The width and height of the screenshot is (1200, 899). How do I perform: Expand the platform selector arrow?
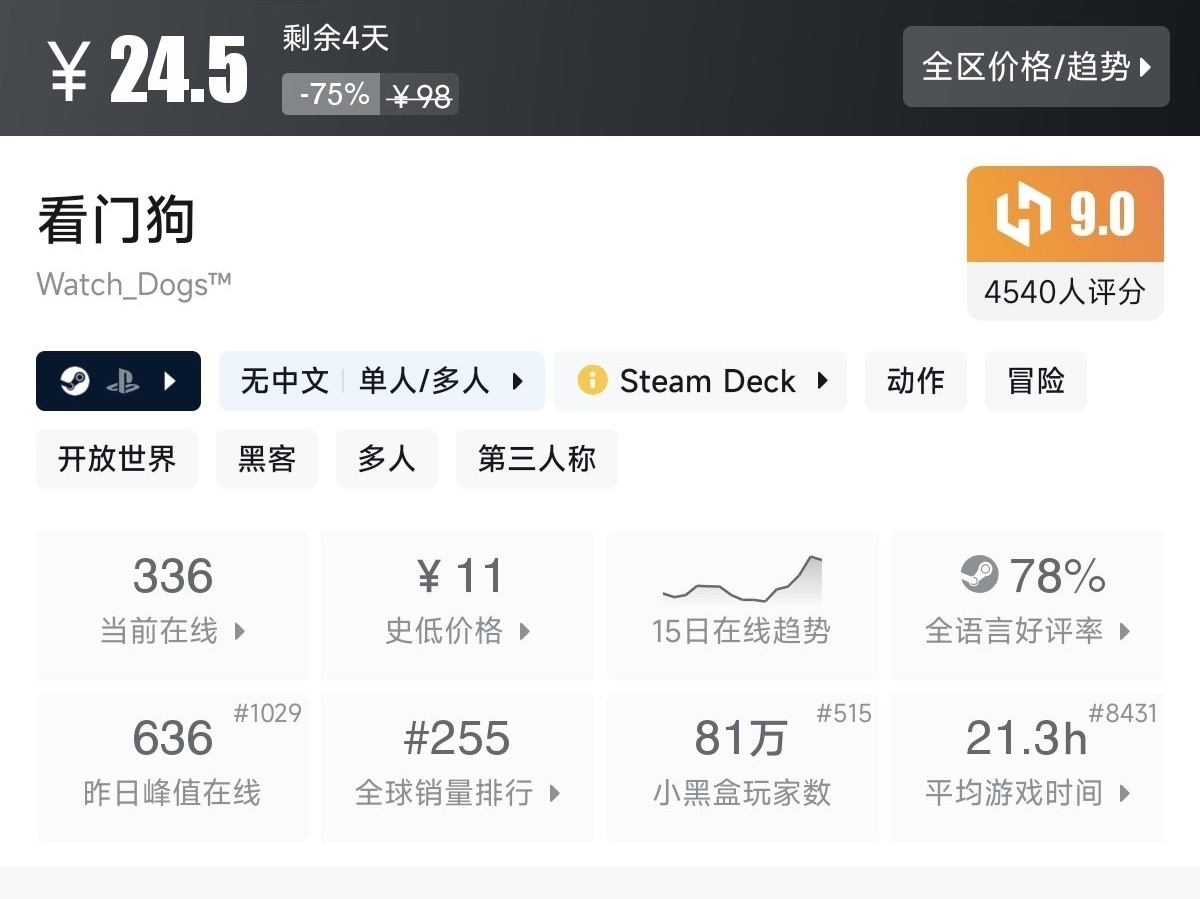point(170,381)
